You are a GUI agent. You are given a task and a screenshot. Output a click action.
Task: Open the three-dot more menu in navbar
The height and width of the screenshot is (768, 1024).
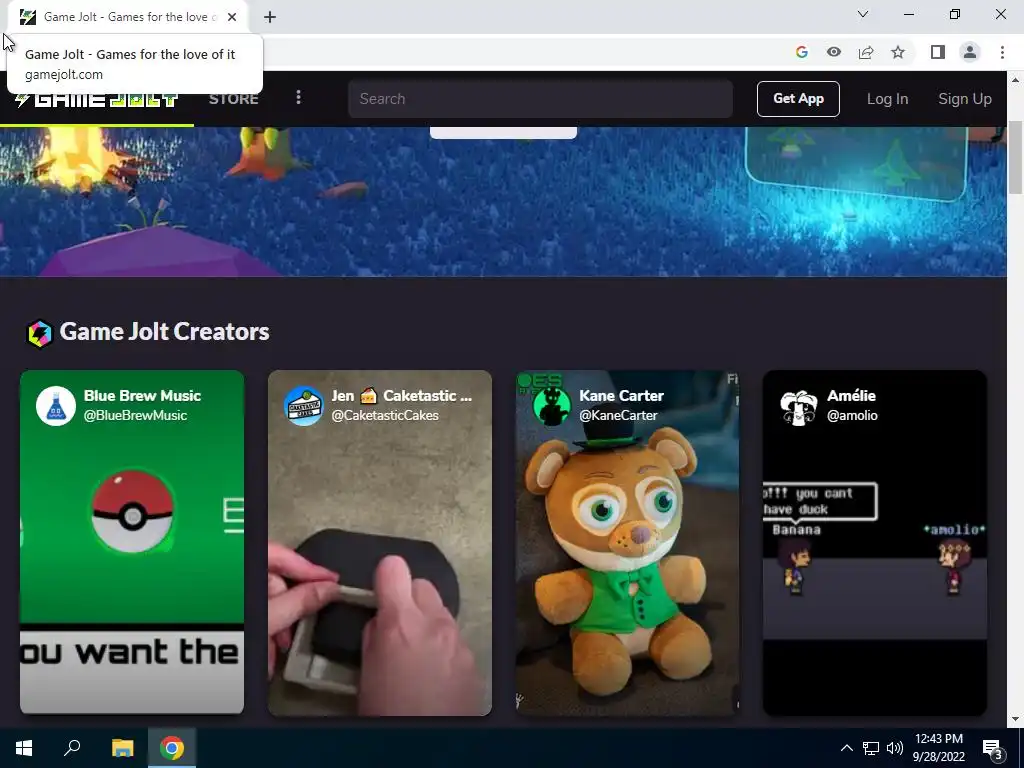[298, 98]
